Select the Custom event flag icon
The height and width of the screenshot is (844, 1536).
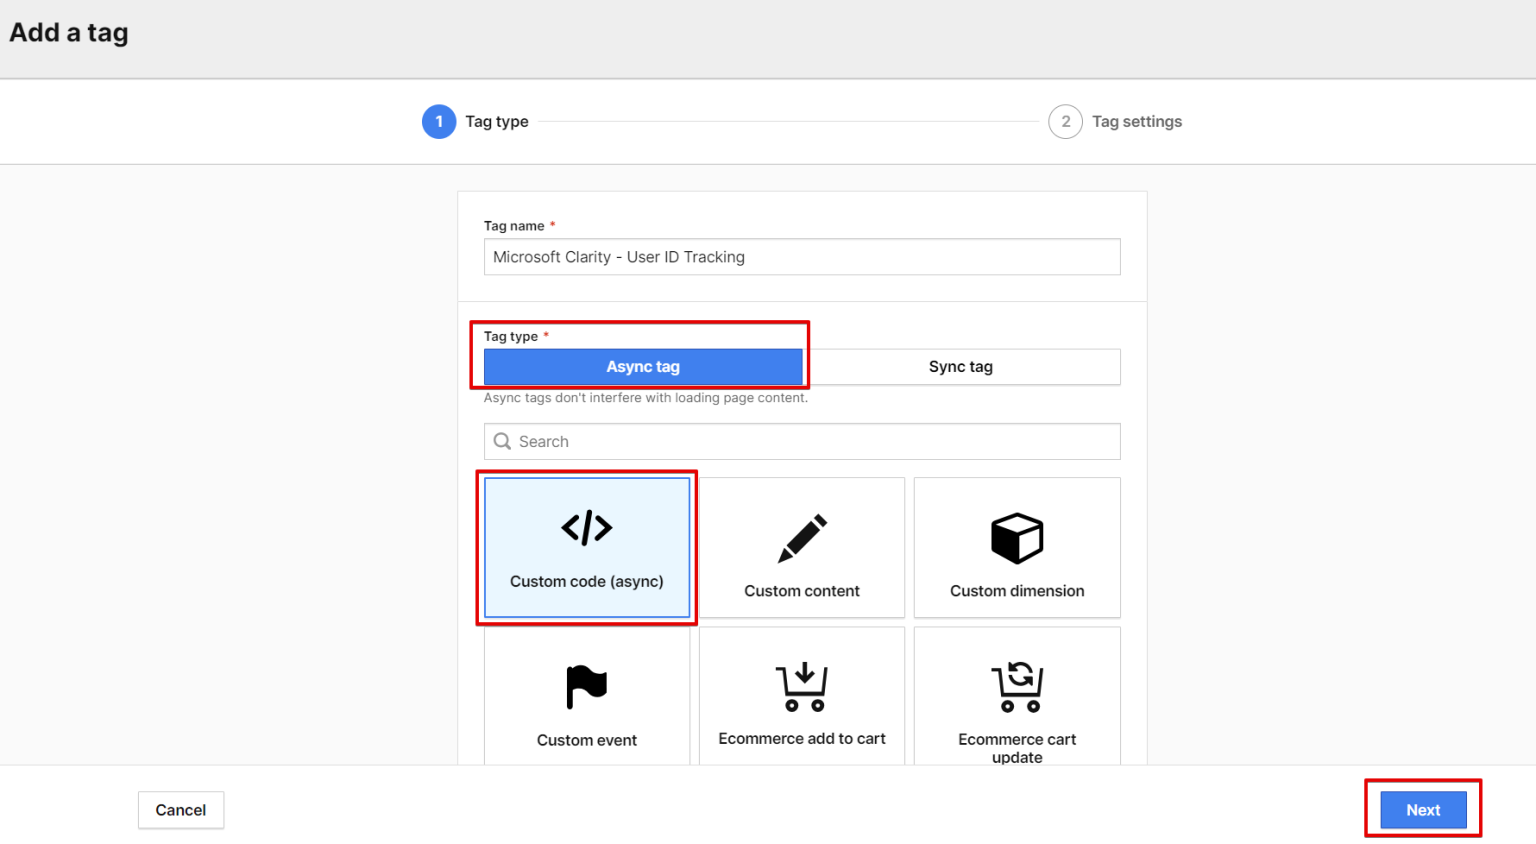tap(586, 686)
